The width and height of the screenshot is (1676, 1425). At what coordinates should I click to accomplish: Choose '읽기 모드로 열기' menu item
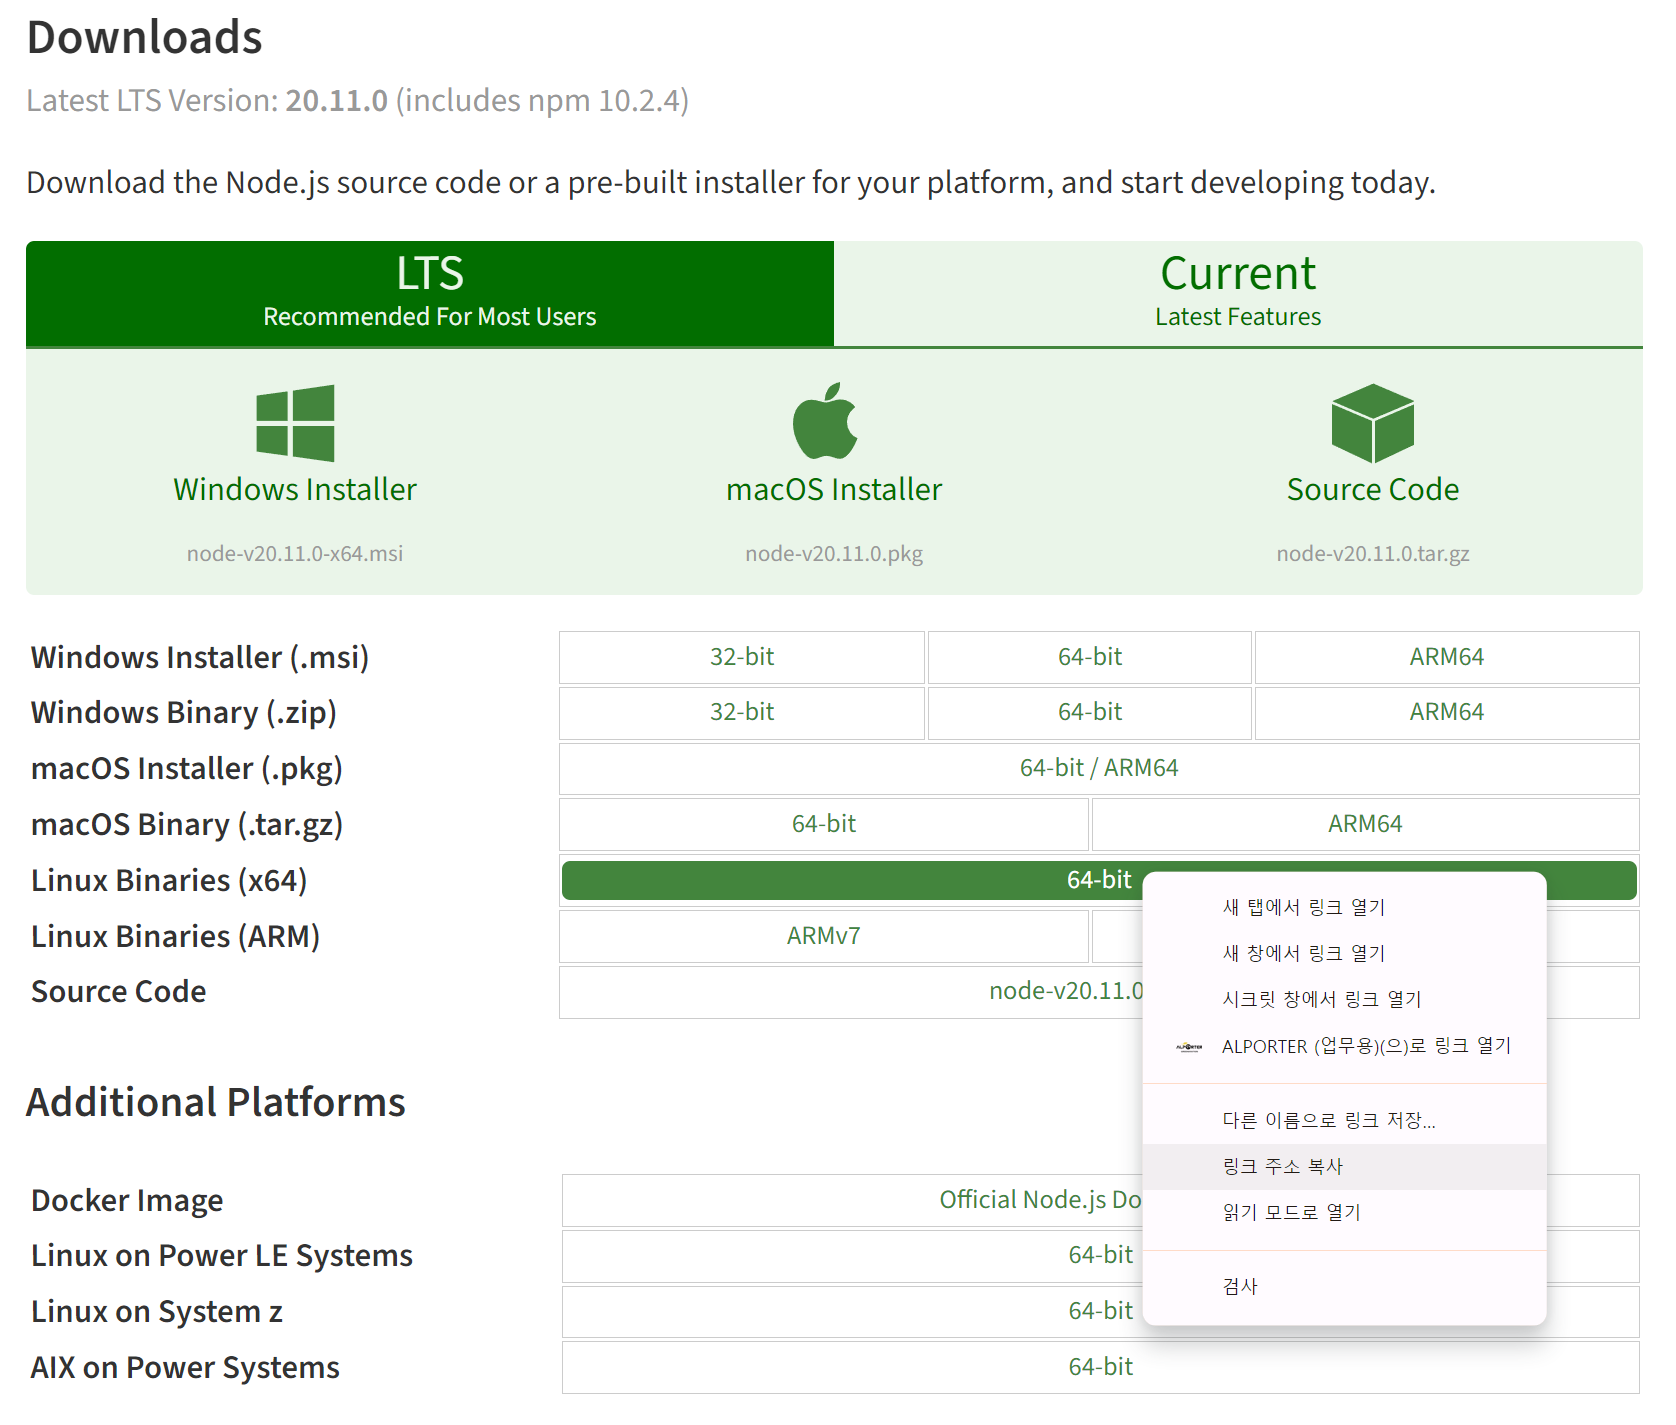point(1345,1212)
